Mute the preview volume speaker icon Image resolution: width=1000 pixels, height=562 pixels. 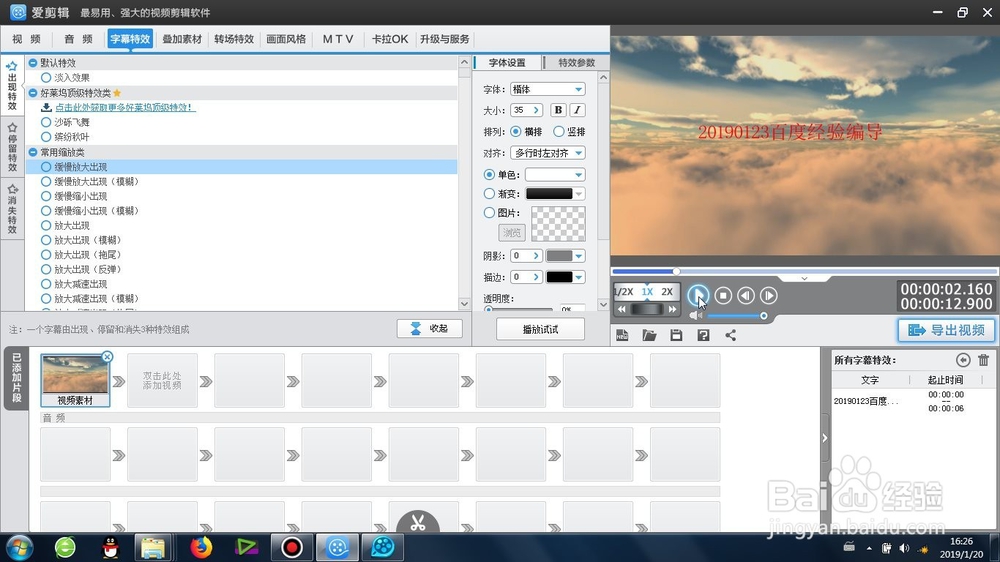(695, 315)
